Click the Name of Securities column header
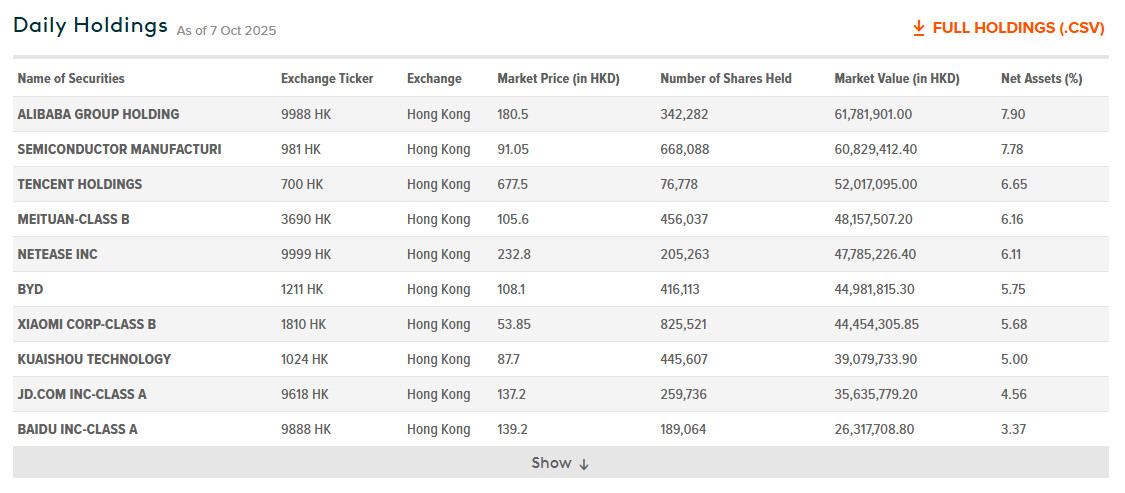 tap(71, 79)
